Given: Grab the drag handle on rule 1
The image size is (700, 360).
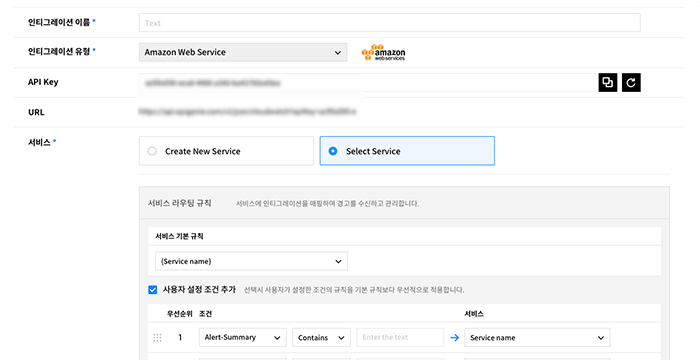Looking at the screenshot, I should point(157,338).
